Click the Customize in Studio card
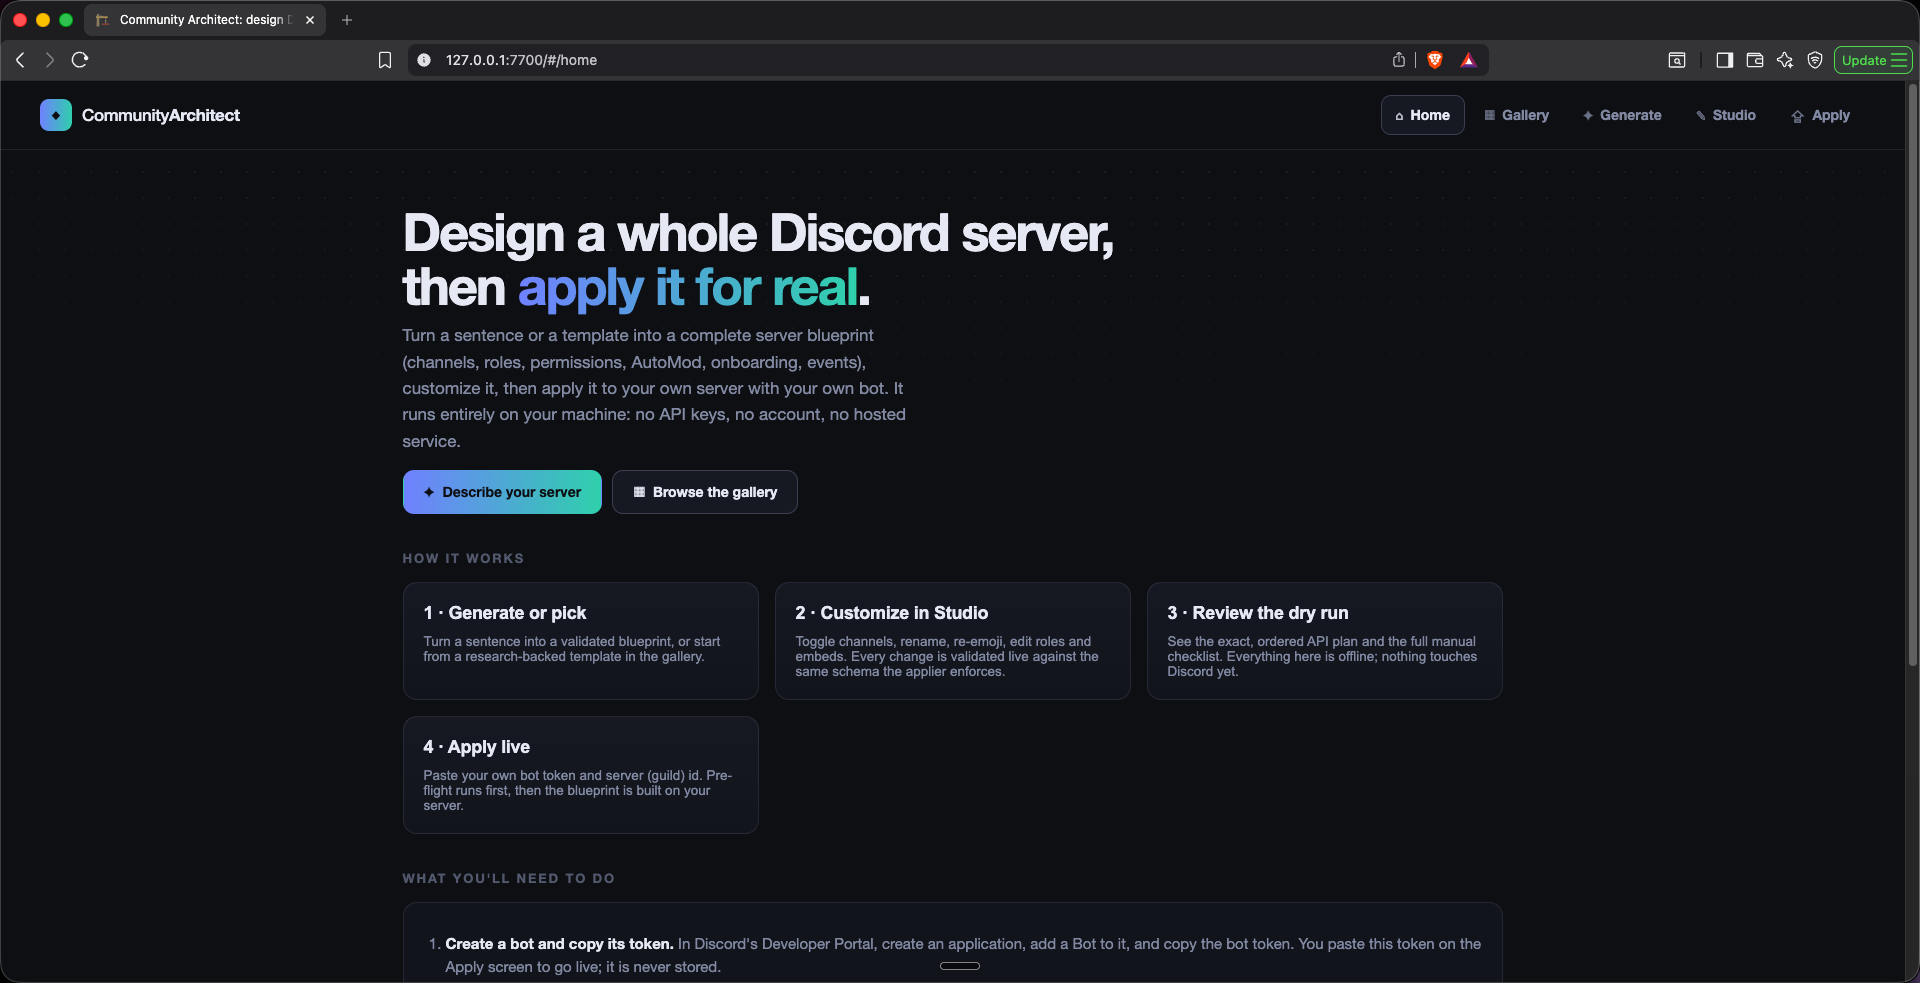The image size is (1920, 983). pos(953,641)
